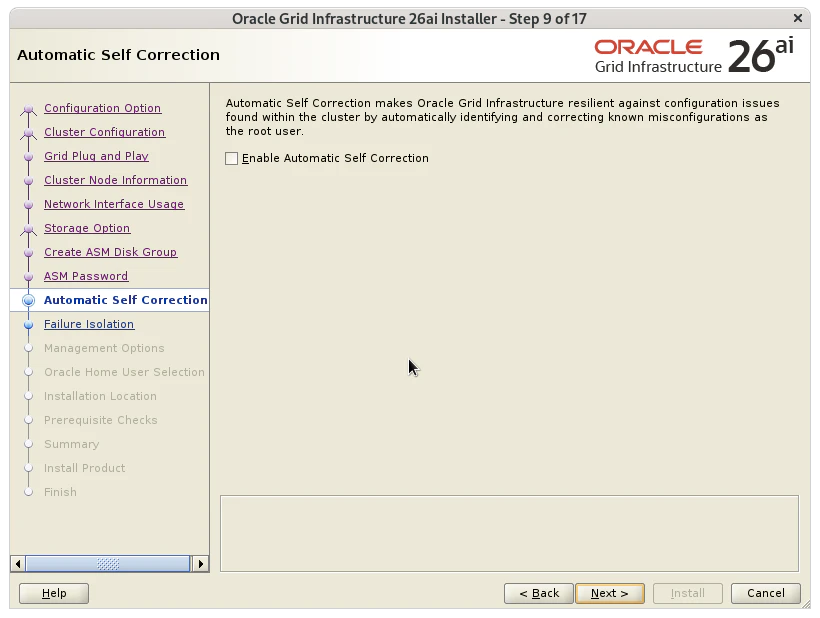Click the empty message details pane
Image resolution: width=820 pixels, height=618 pixels.
click(x=509, y=533)
